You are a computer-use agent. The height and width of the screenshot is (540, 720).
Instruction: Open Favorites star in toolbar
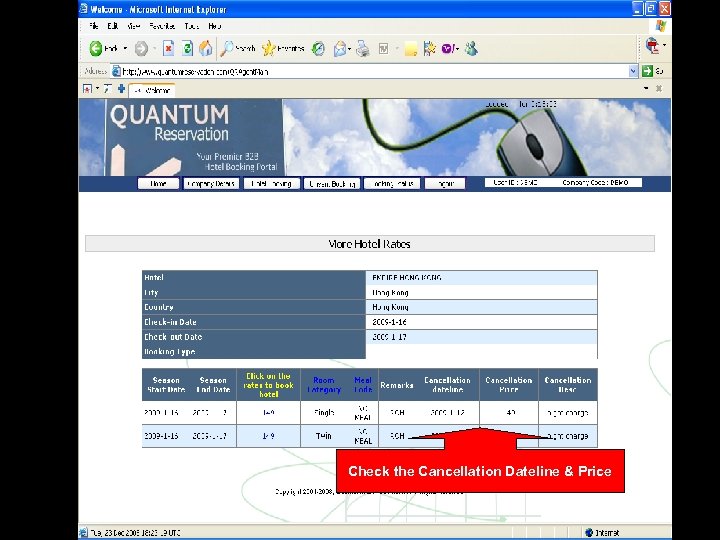[x=283, y=48]
